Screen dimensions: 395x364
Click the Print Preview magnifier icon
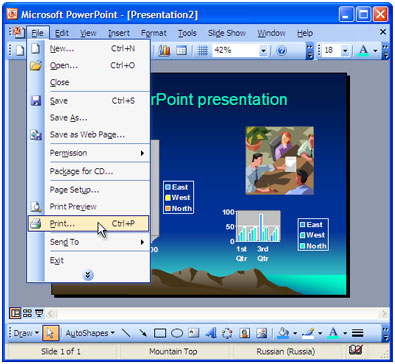click(x=36, y=207)
